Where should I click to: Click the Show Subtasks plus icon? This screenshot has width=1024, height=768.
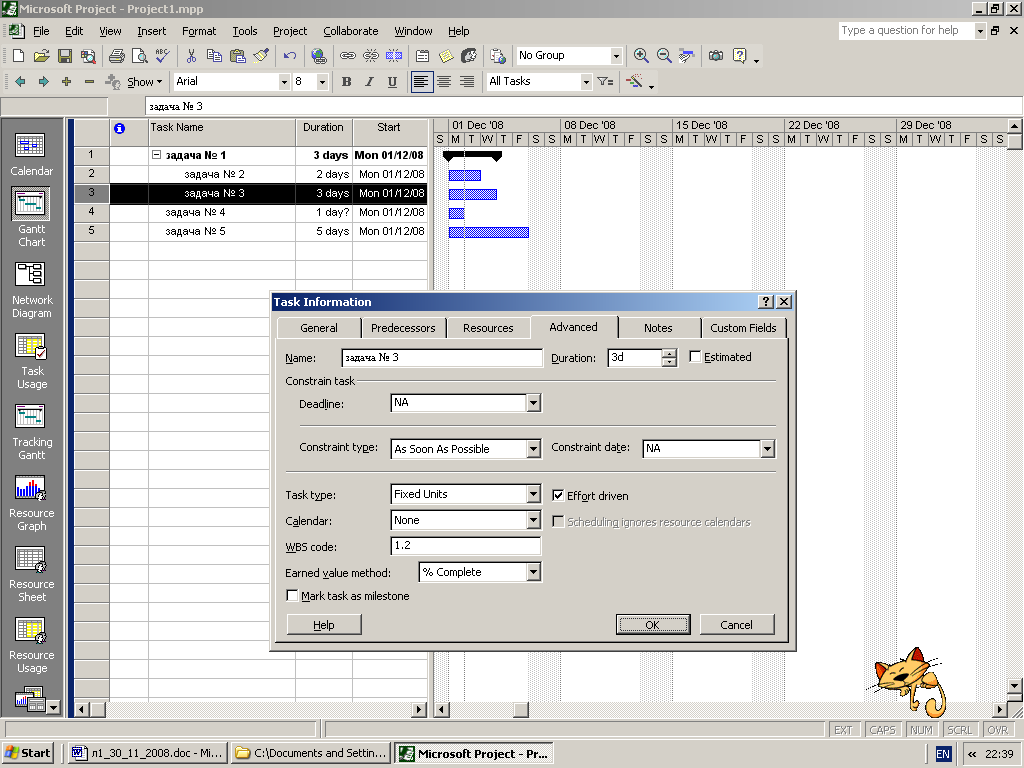66,82
